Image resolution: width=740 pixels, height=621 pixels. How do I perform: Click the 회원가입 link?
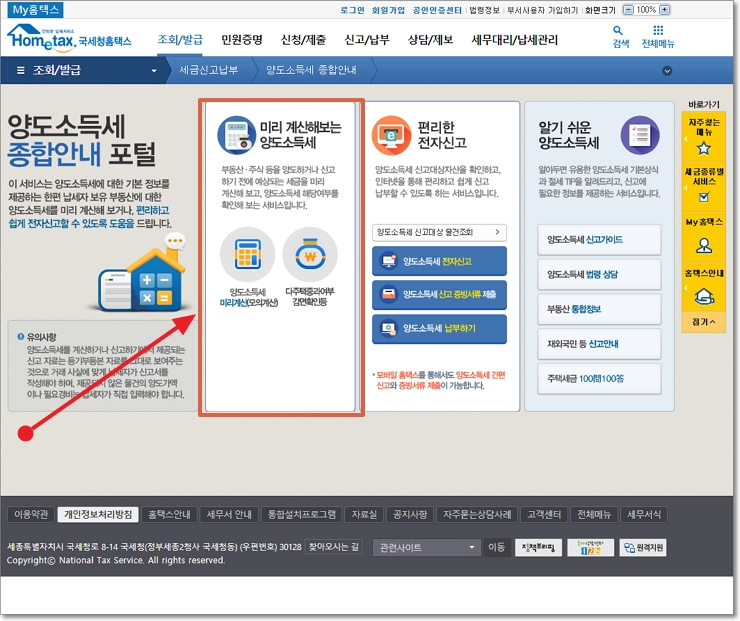point(388,10)
